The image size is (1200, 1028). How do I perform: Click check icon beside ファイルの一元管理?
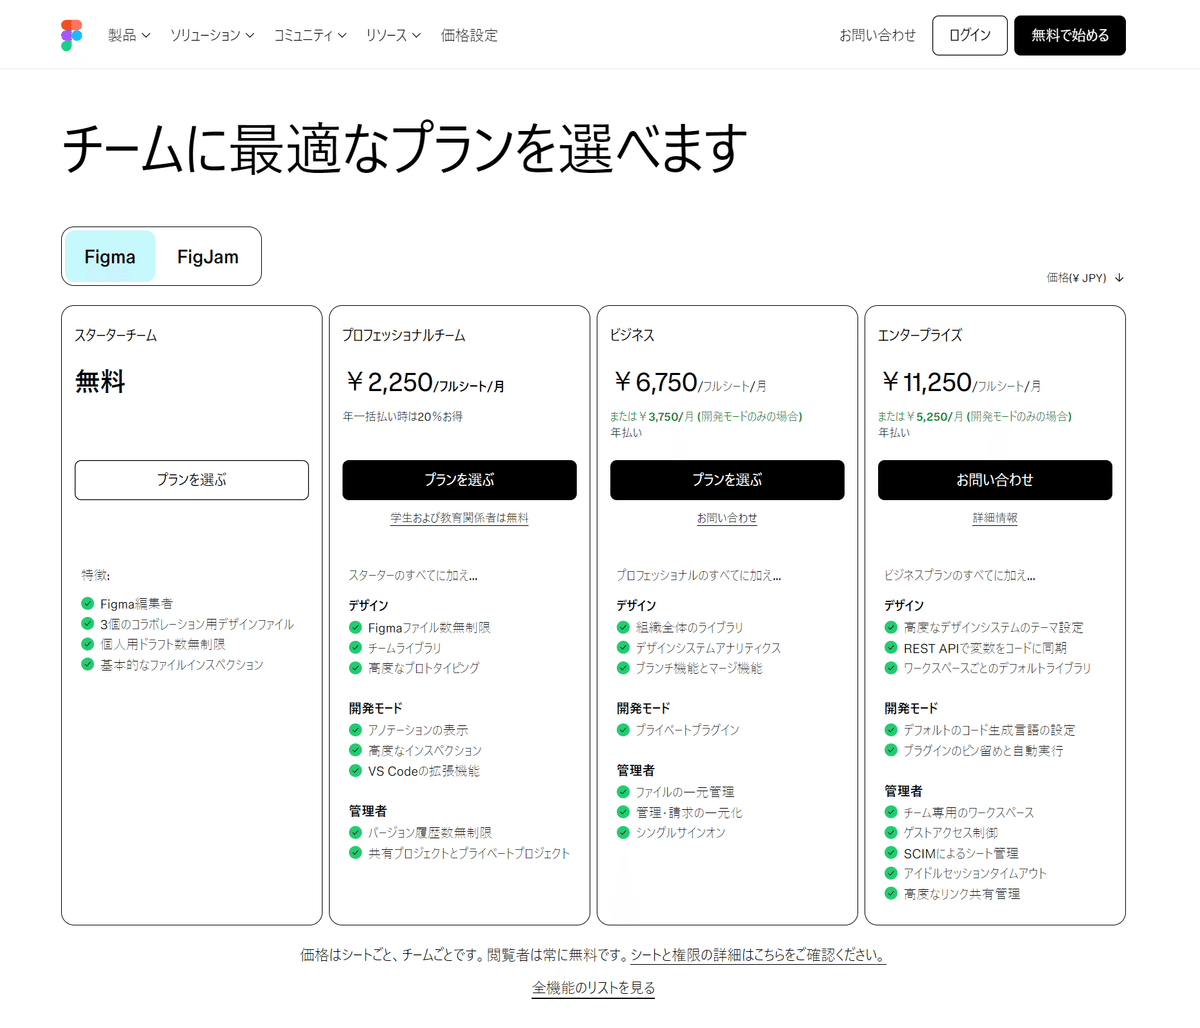[x=623, y=792]
